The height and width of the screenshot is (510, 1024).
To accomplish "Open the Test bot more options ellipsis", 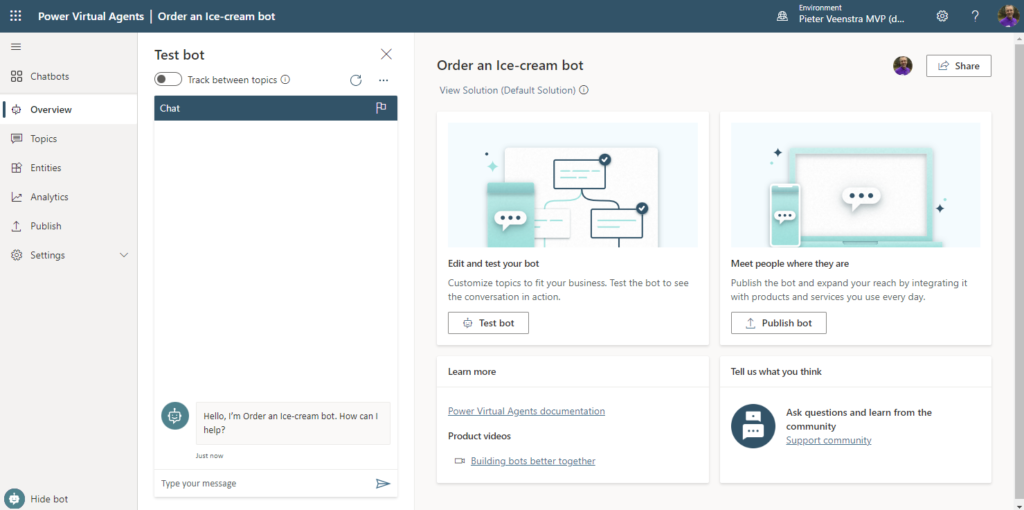I will click(383, 80).
